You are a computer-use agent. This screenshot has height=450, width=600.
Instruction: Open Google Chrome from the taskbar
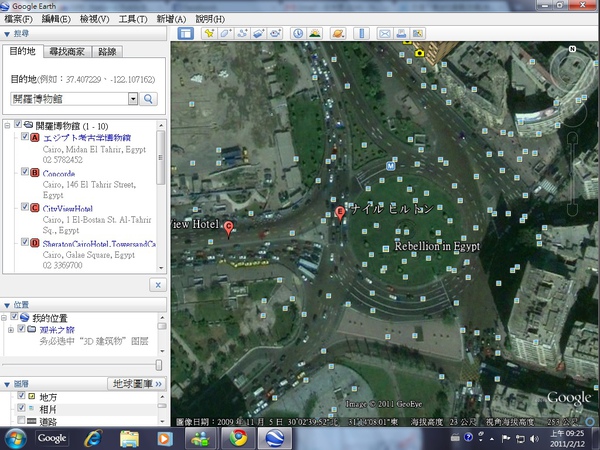point(238,438)
